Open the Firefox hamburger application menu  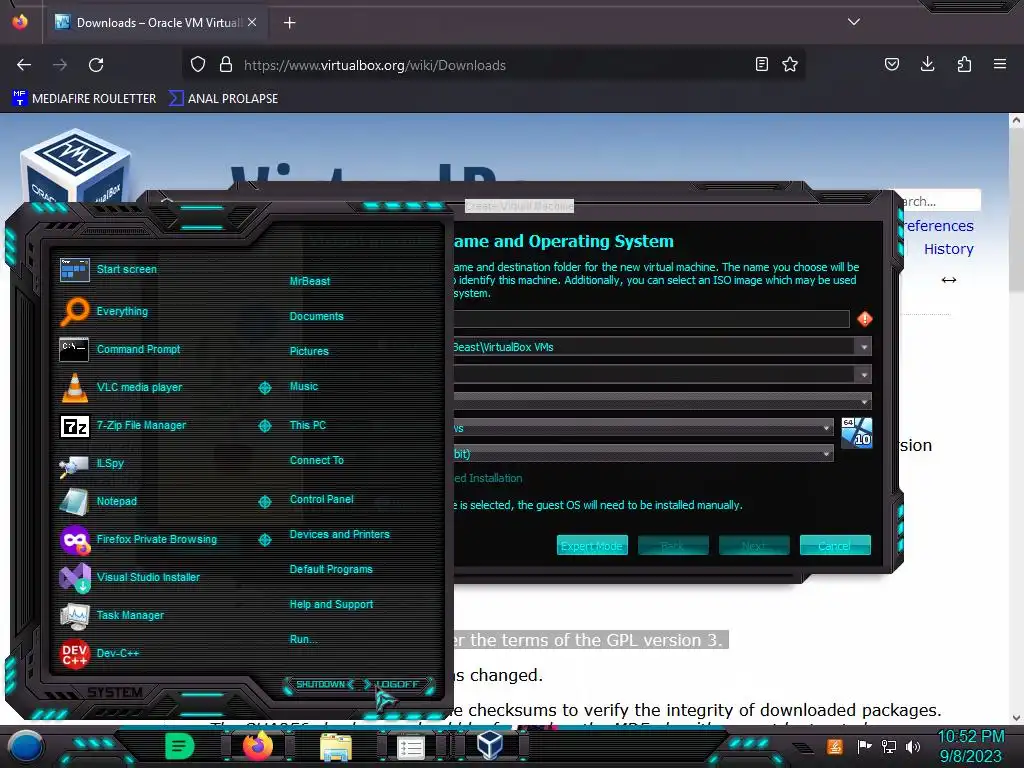[x=1000, y=64]
